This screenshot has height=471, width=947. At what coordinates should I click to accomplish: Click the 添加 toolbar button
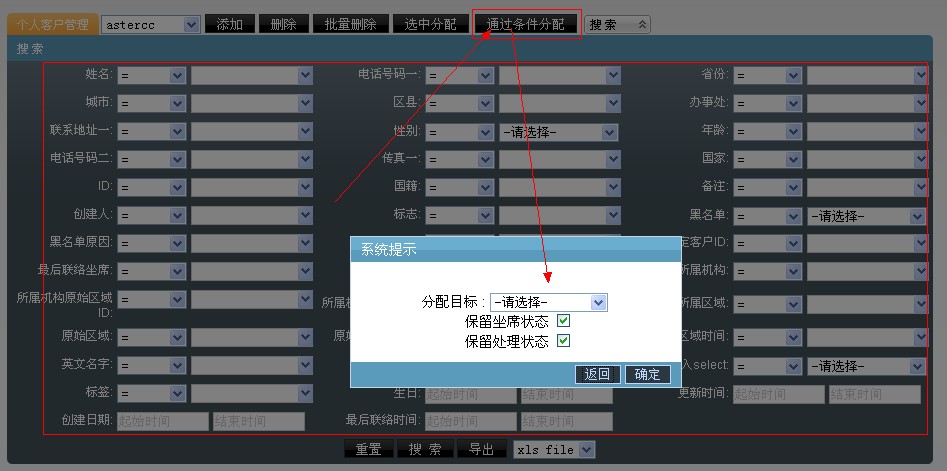point(229,24)
